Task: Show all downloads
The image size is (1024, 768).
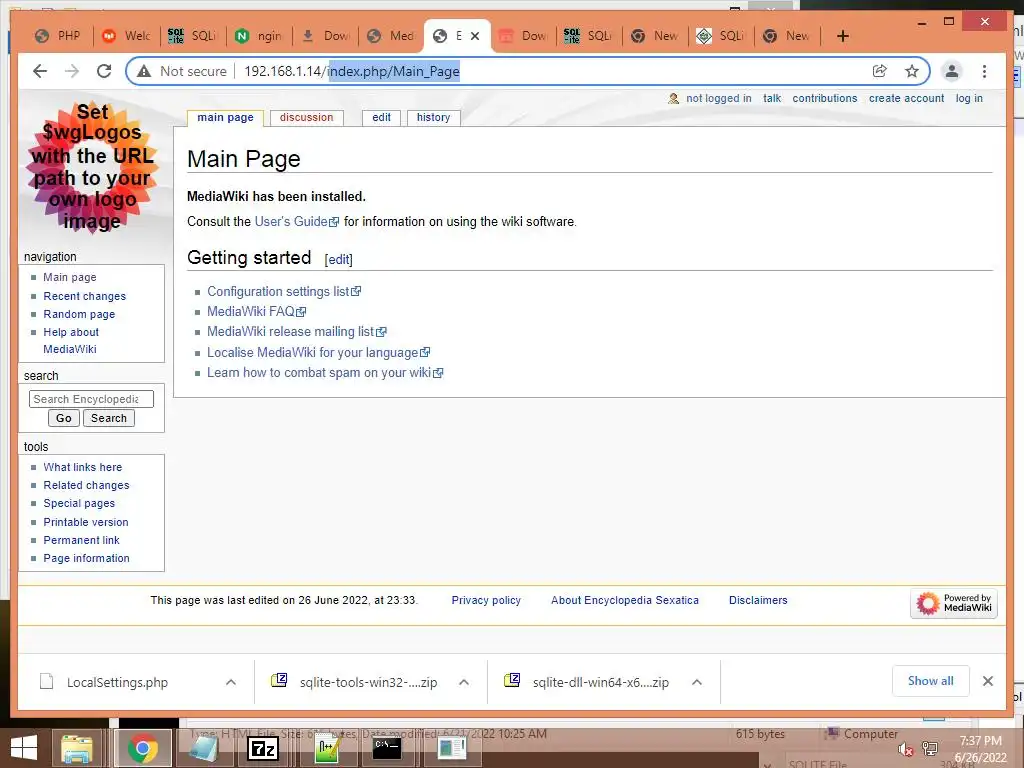Action: pyautogui.click(x=931, y=680)
